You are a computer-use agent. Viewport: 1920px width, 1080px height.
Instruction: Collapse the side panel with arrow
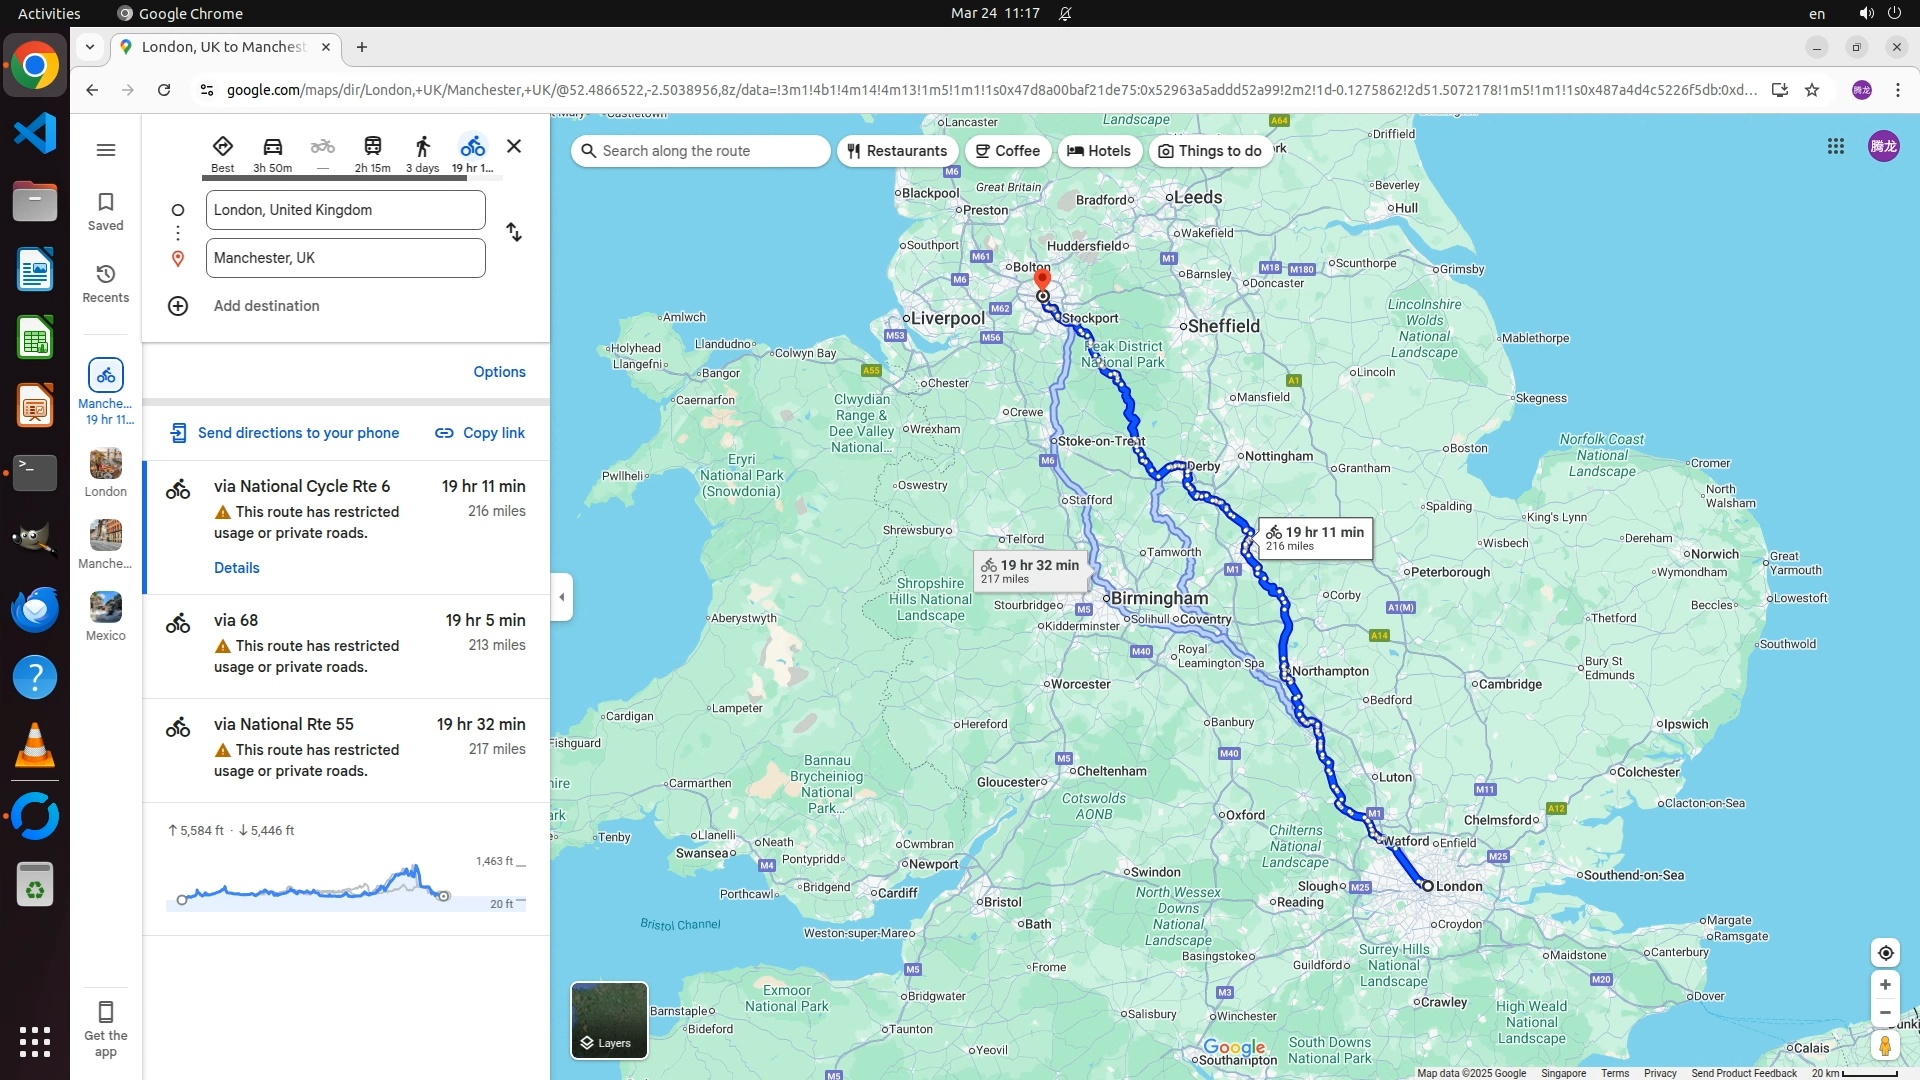pyautogui.click(x=562, y=597)
